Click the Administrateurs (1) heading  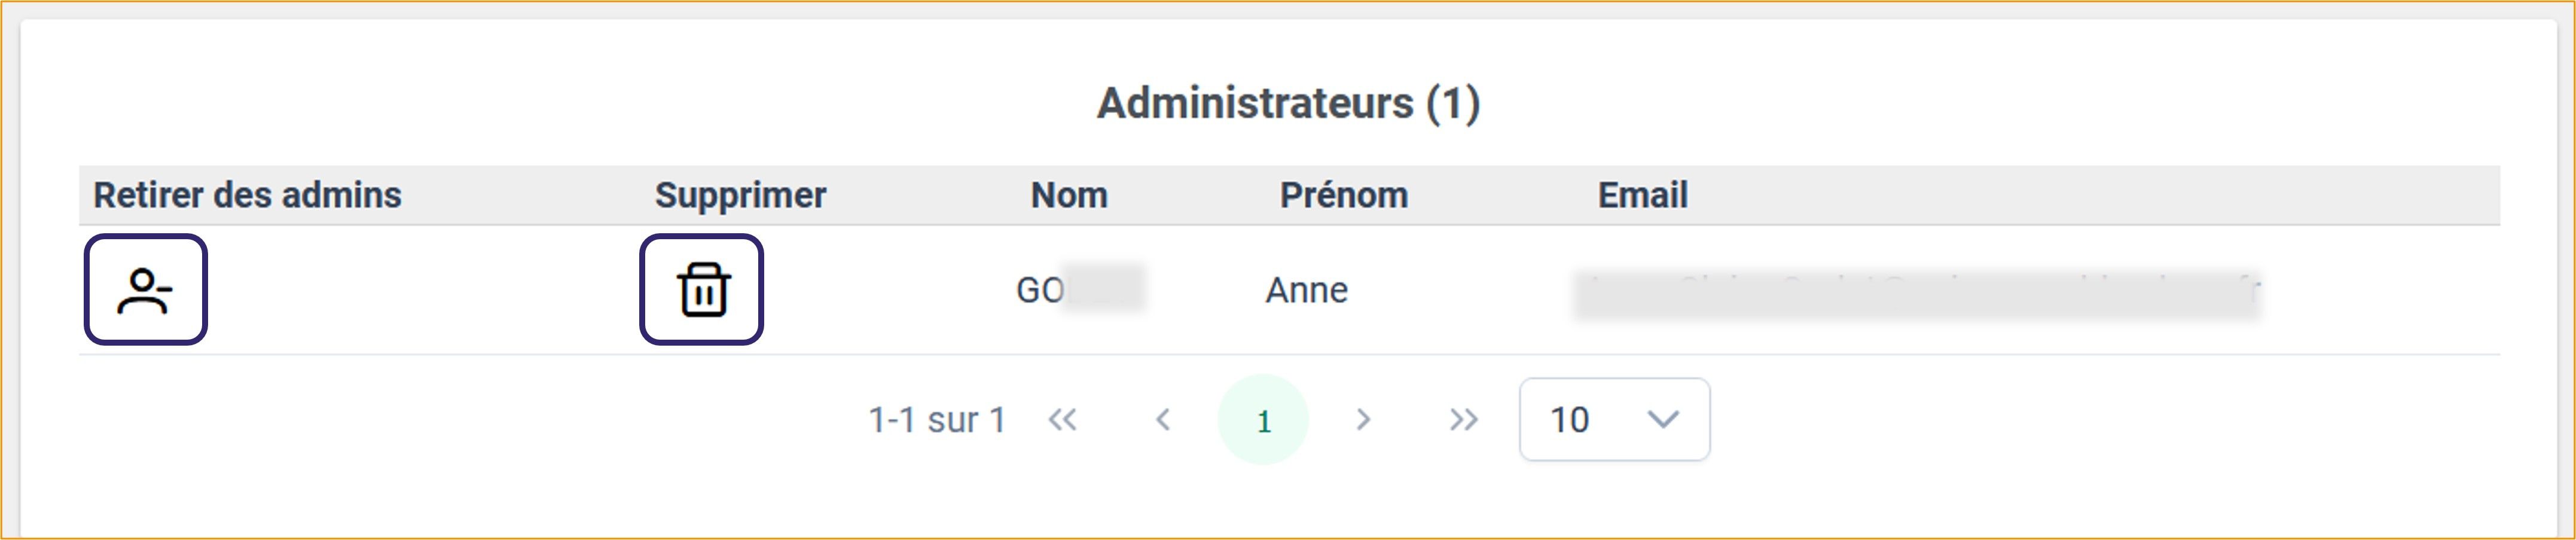coord(1288,104)
